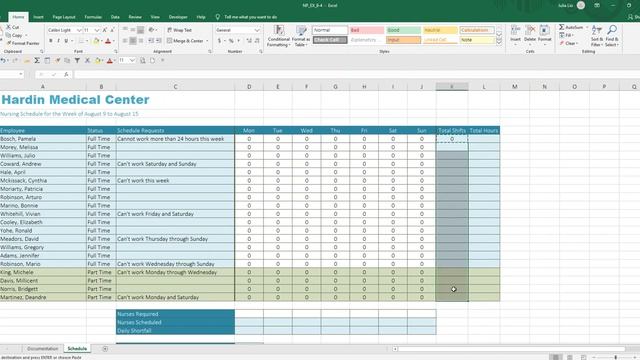Click the Sum icon in quick access toolbar
Viewport: 640px width, 360px height.
coord(37,60)
